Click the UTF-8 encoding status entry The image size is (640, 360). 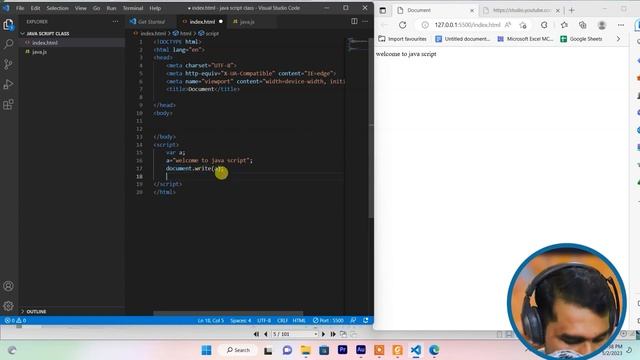pos(264,320)
